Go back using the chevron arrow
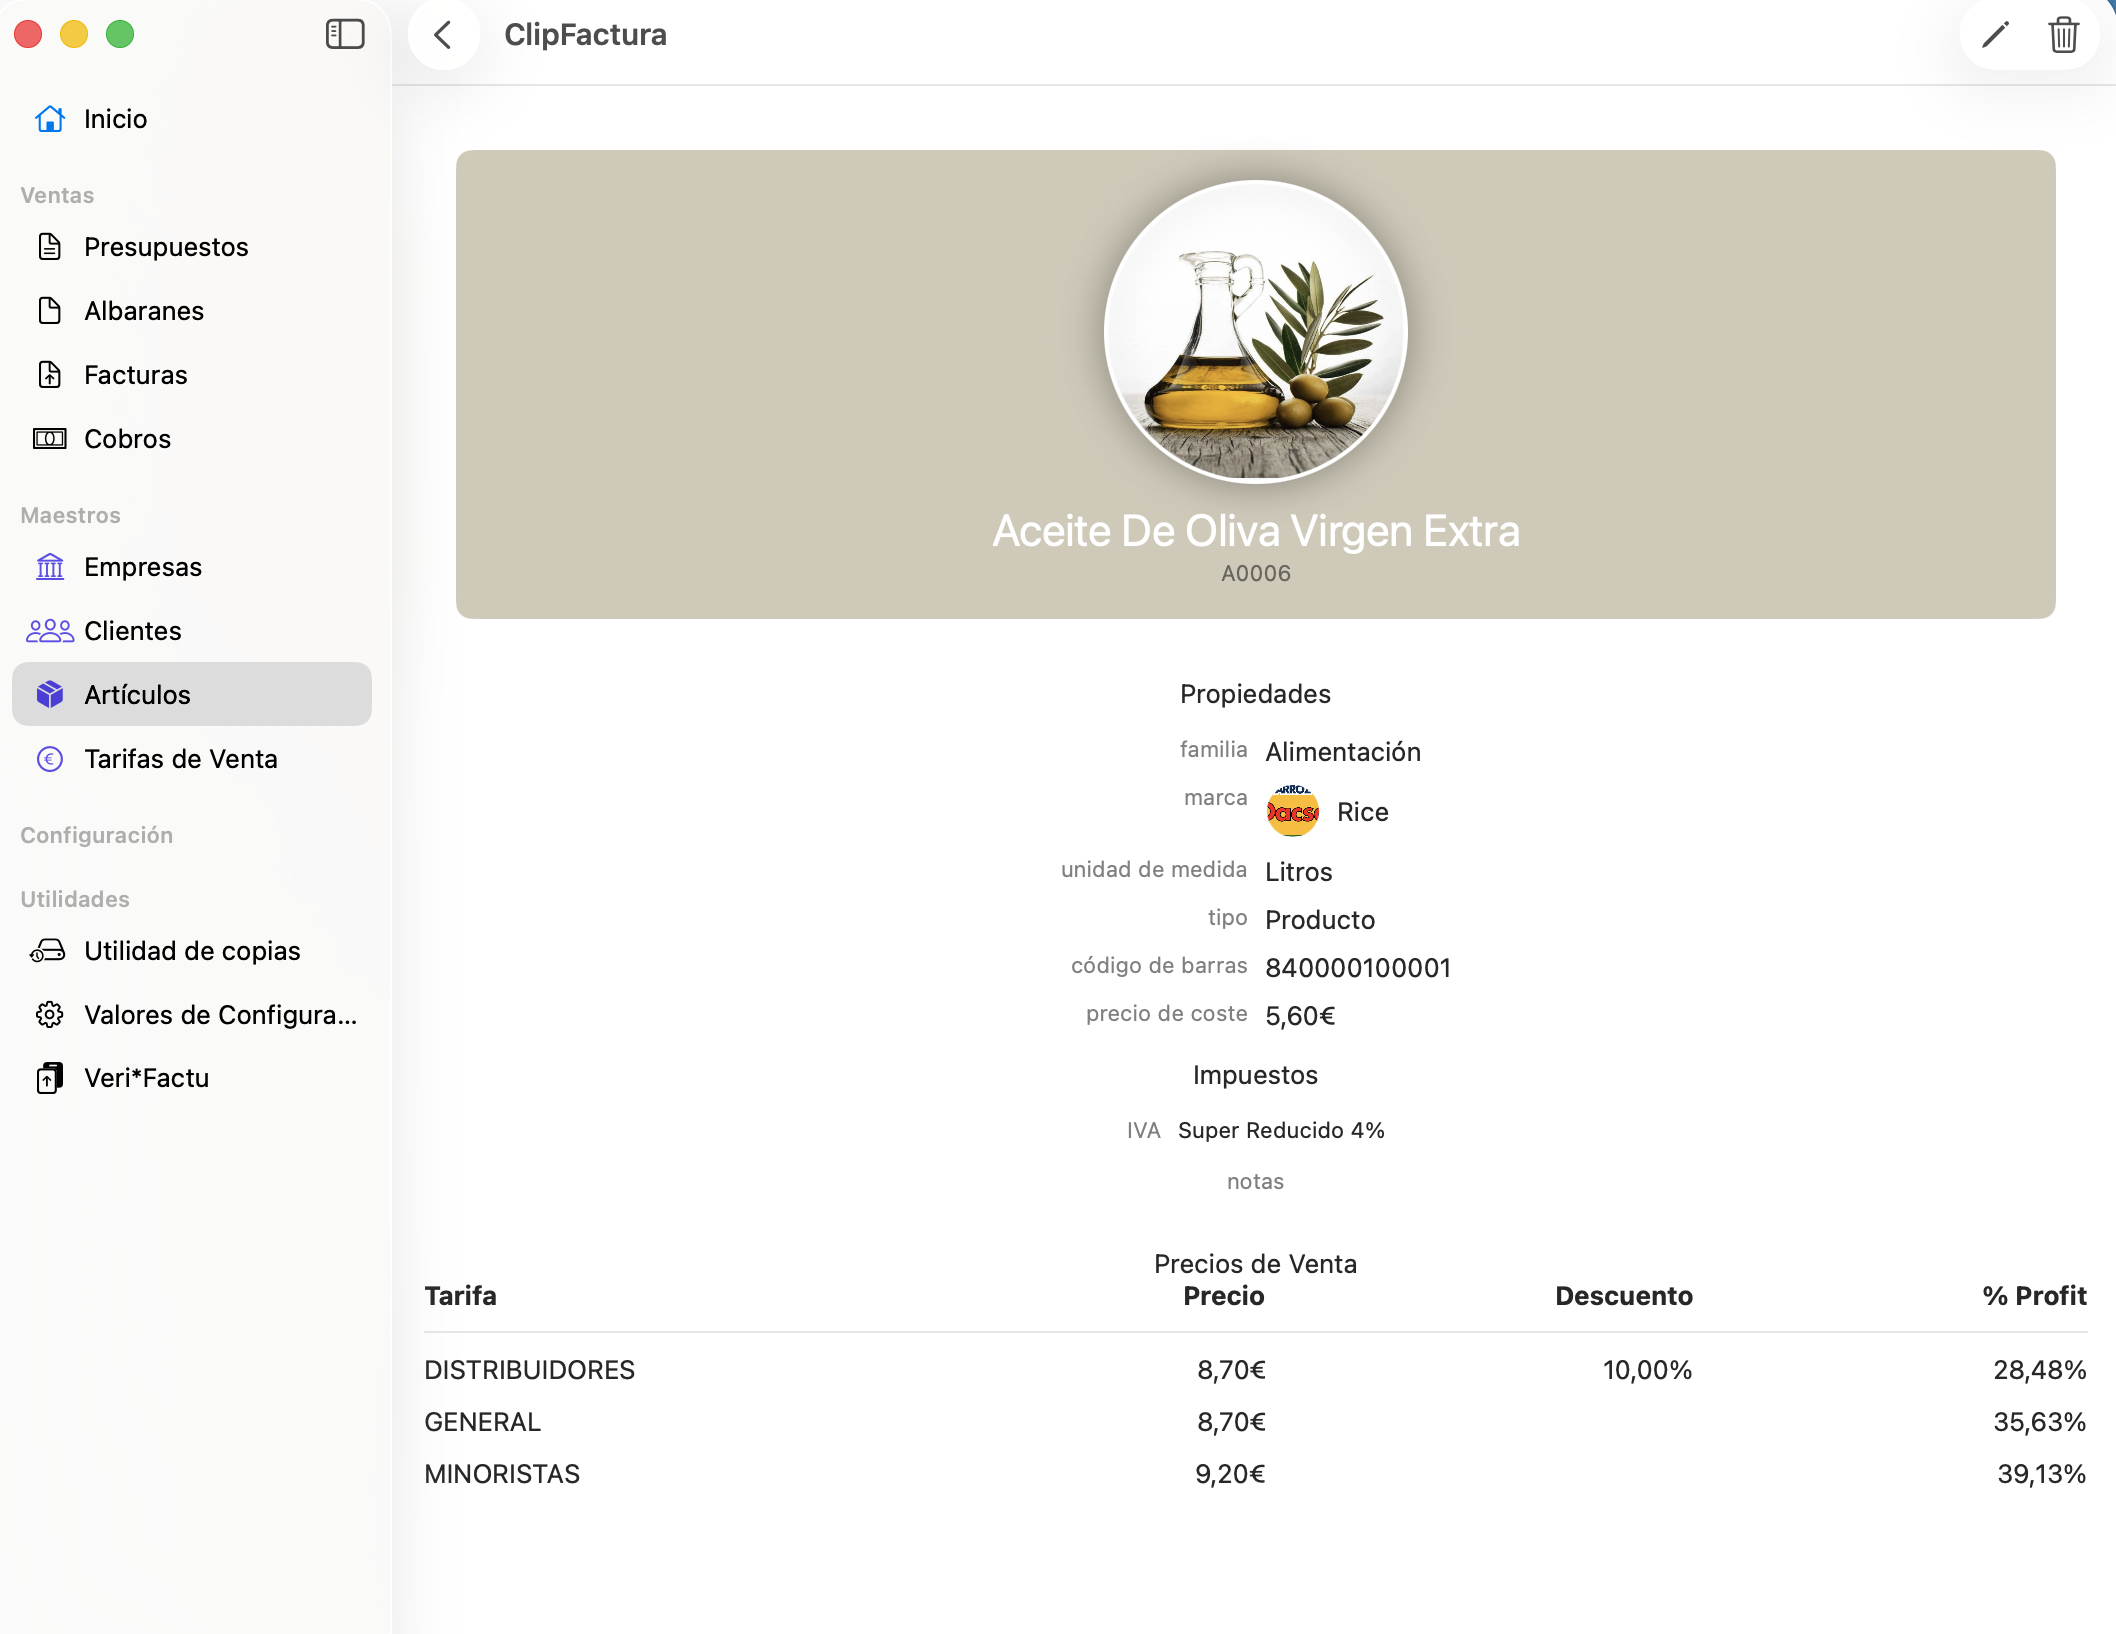This screenshot has height=1634, width=2116. point(443,34)
